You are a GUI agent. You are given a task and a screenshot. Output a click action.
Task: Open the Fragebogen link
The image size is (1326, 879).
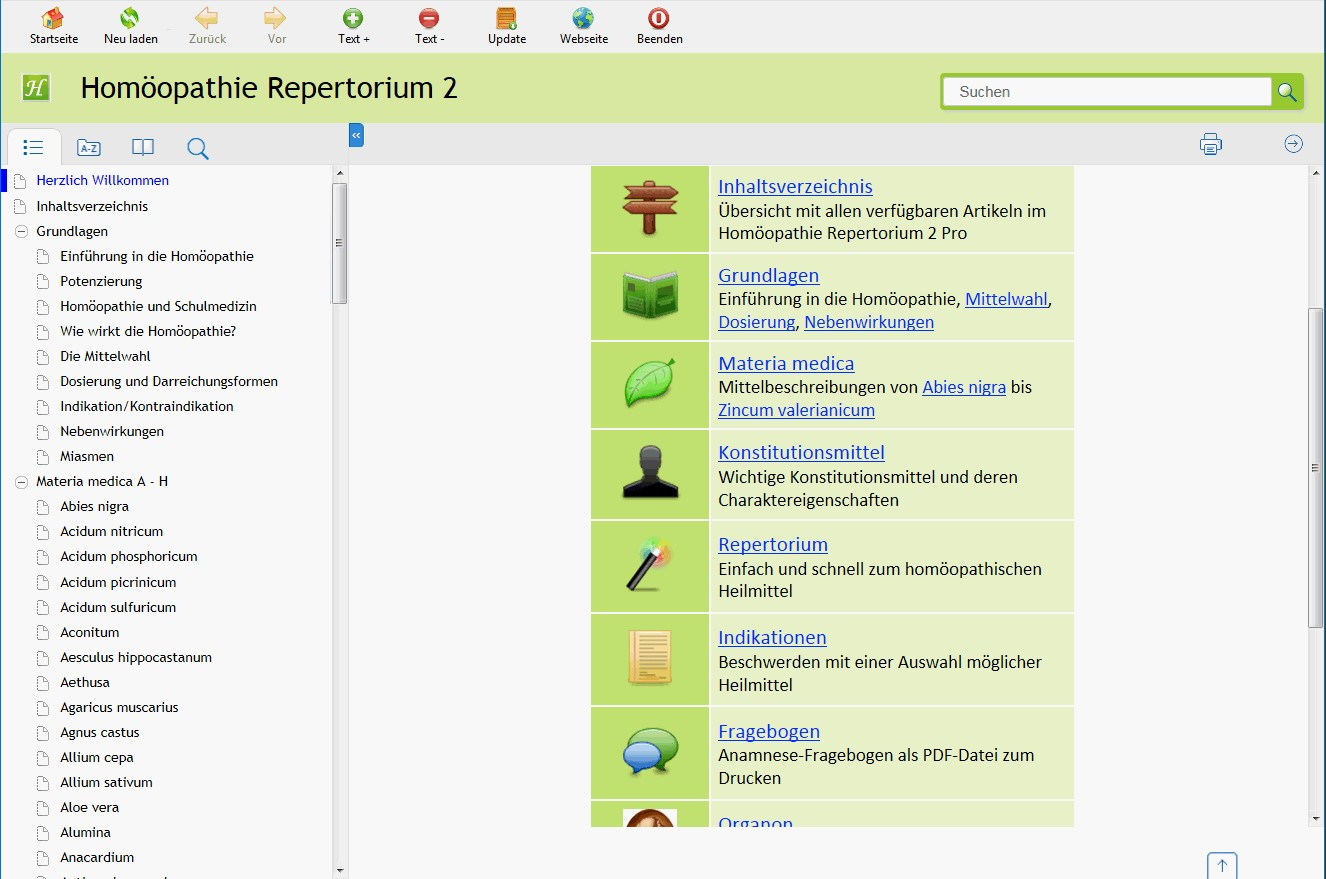pos(769,731)
